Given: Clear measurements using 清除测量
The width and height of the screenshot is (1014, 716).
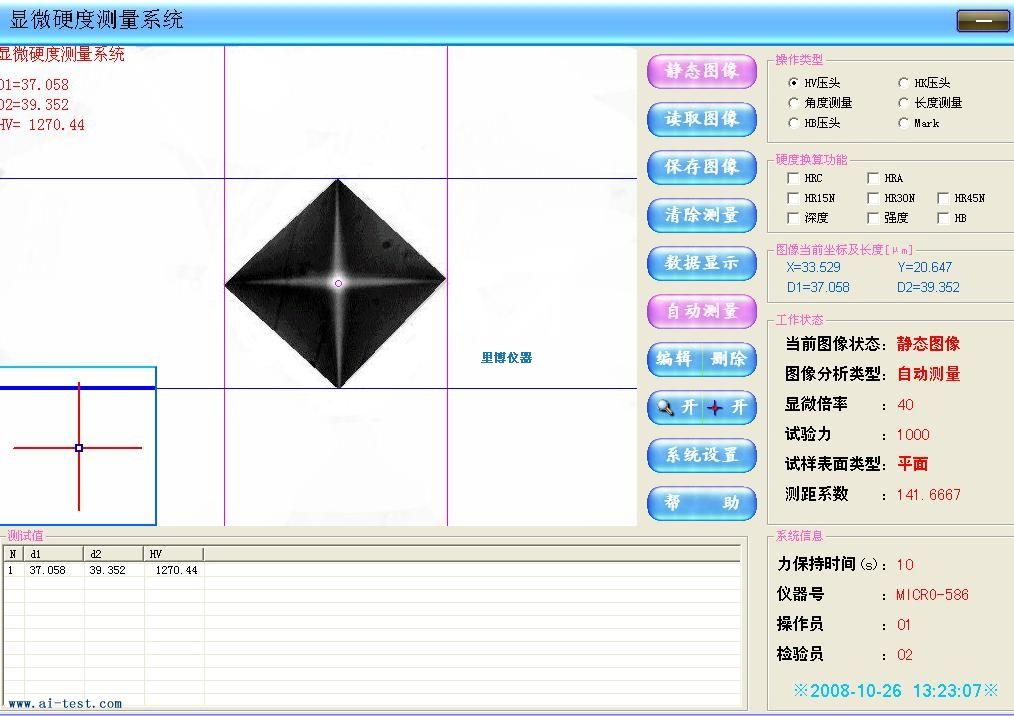Looking at the screenshot, I should [702, 215].
